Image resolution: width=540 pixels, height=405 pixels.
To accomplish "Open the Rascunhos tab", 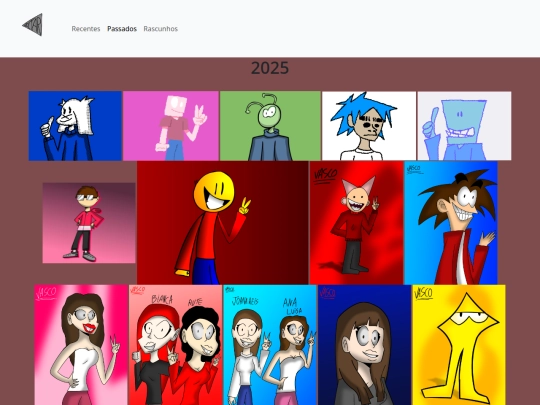I will 160,29.
